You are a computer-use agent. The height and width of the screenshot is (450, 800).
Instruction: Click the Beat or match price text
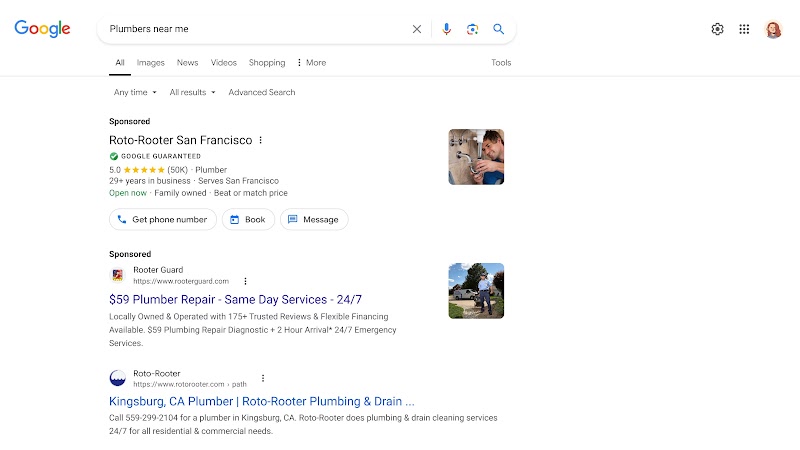[251, 193]
